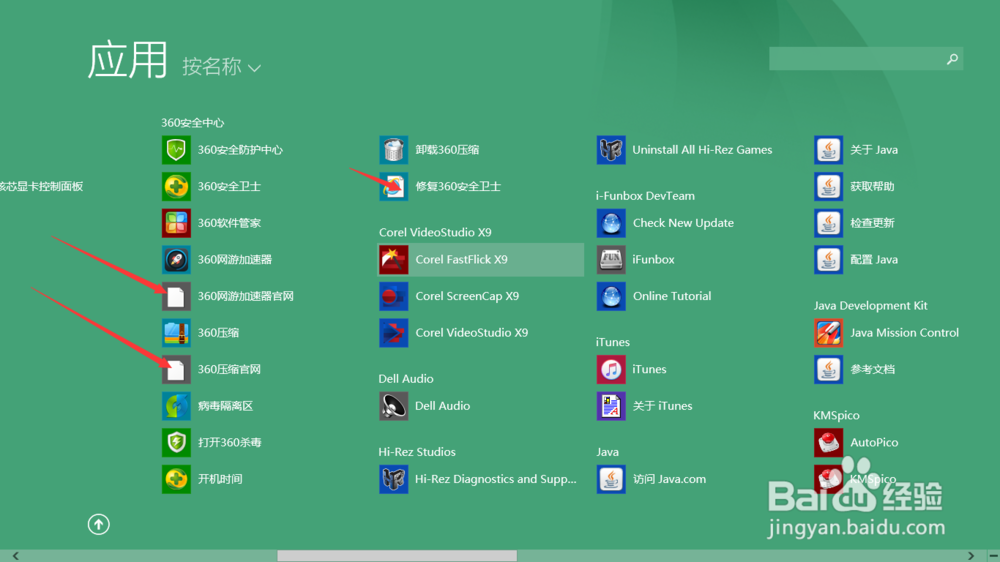Open 开机时间 icon
The width and height of the screenshot is (1000, 562).
pos(176,479)
